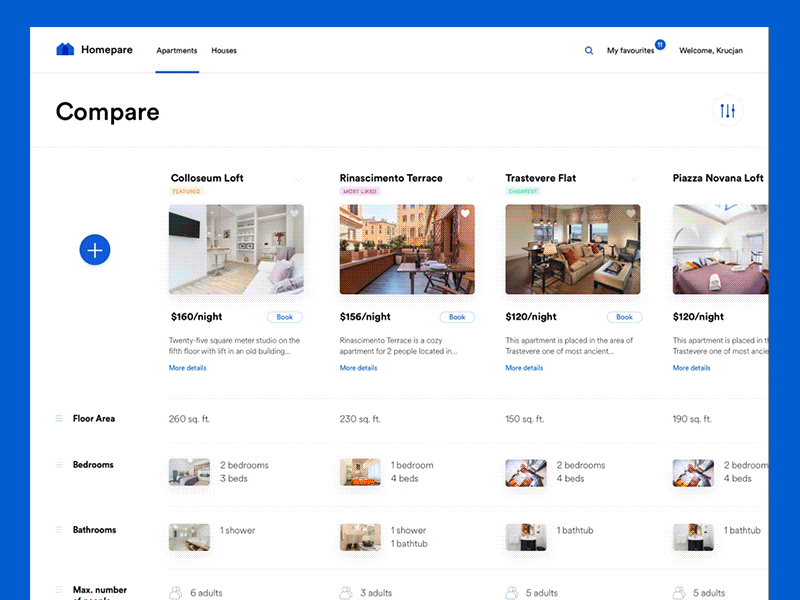Open the search by clicking the magnifier icon
The height and width of the screenshot is (600, 800).
click(589, 50)
